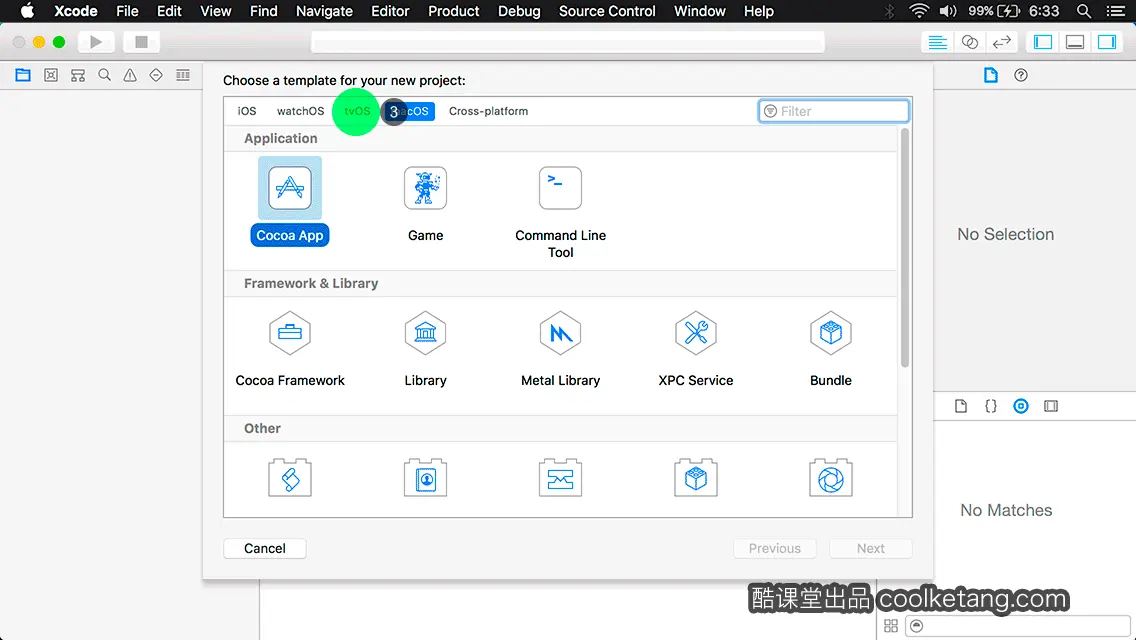Image resolution: width=1136 pixels, height=640 pixels.
Task: Select the Metal Library template
Action: tap(560, 333)
